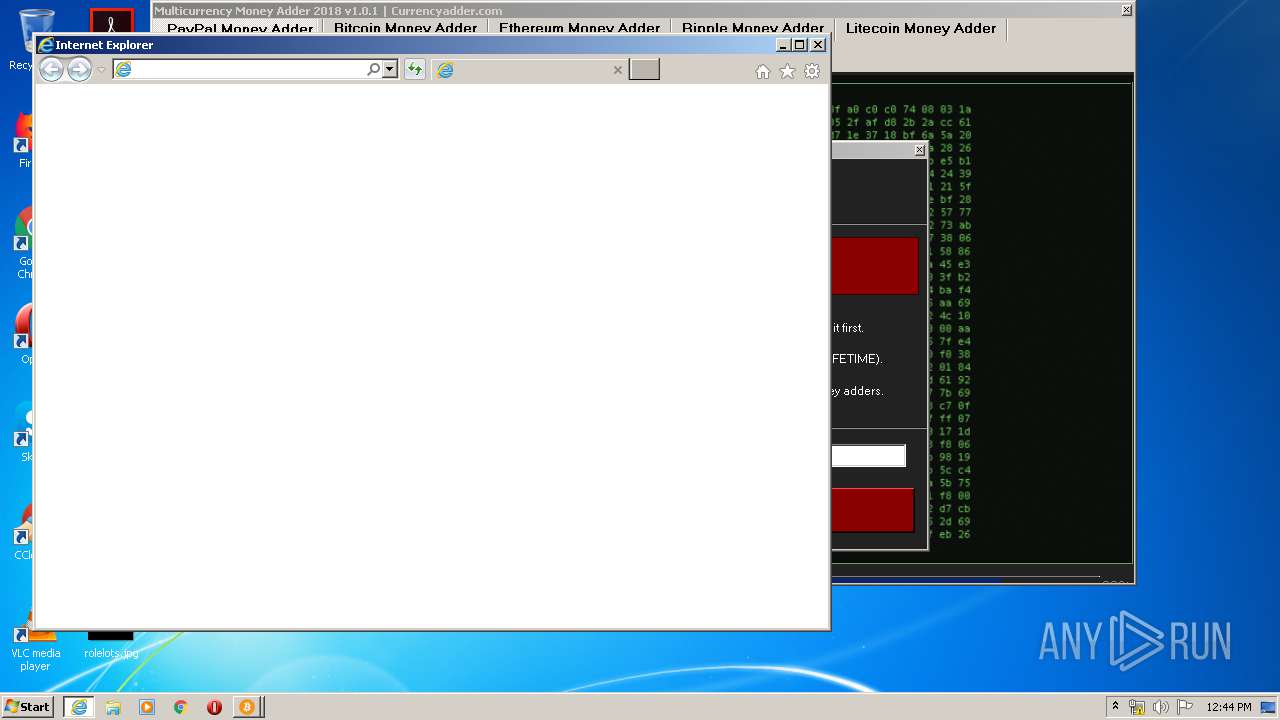Switch to the Bitcoin Money Adder taskbar item
The width and height of the screenshot is (1280, 720).
click(x=246, y=706)
